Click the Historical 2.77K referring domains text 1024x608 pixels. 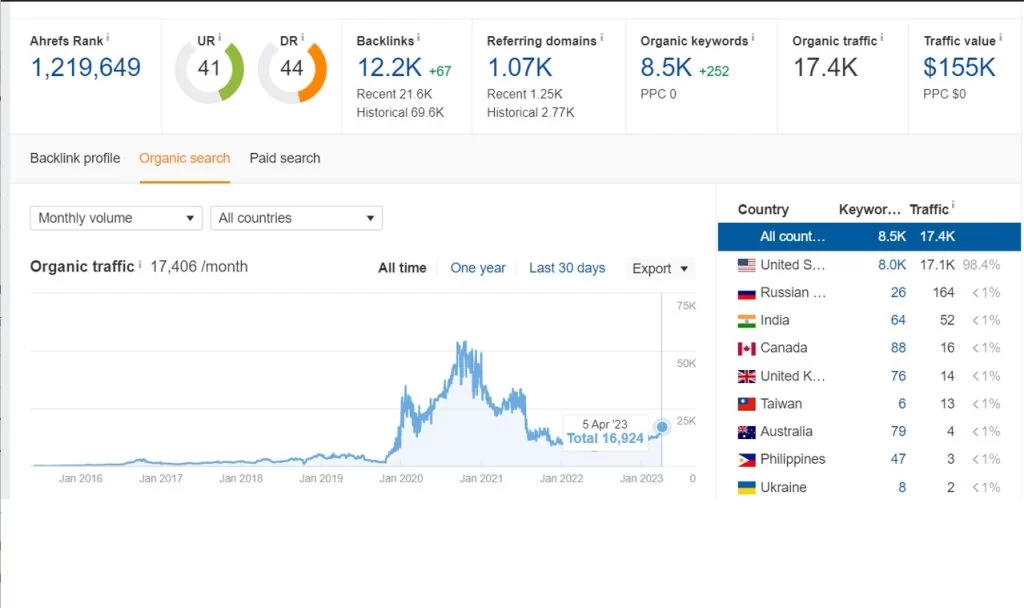[530, 112]
